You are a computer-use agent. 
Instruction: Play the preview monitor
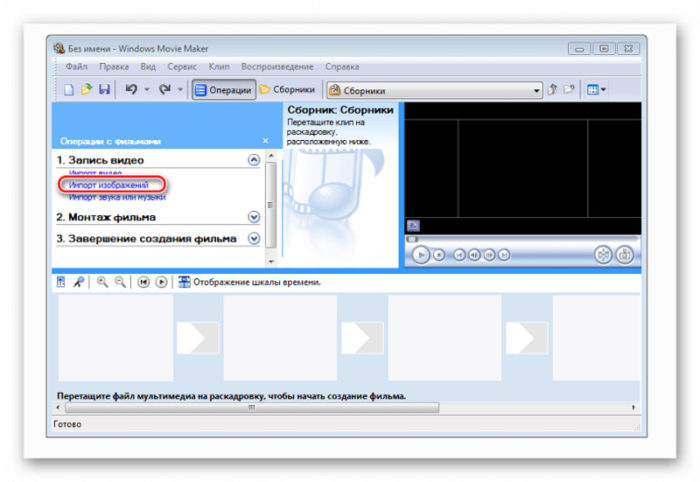[421, 255]
